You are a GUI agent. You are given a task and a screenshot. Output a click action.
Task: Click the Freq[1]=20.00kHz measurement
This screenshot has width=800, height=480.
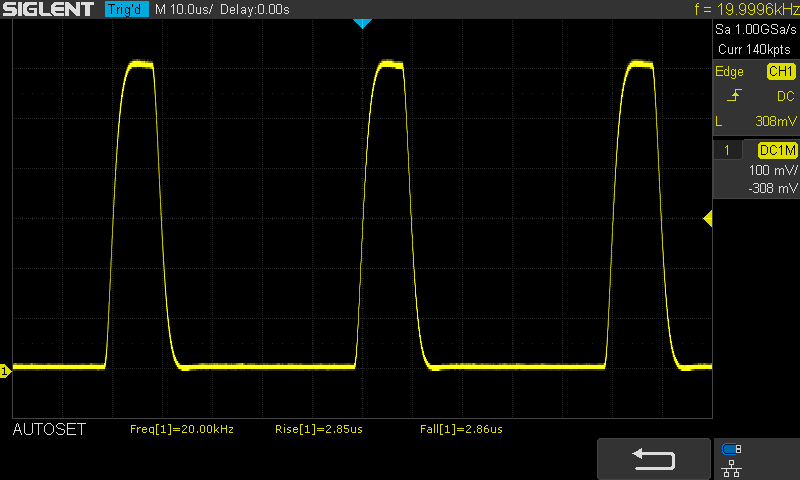click(182, 429)
